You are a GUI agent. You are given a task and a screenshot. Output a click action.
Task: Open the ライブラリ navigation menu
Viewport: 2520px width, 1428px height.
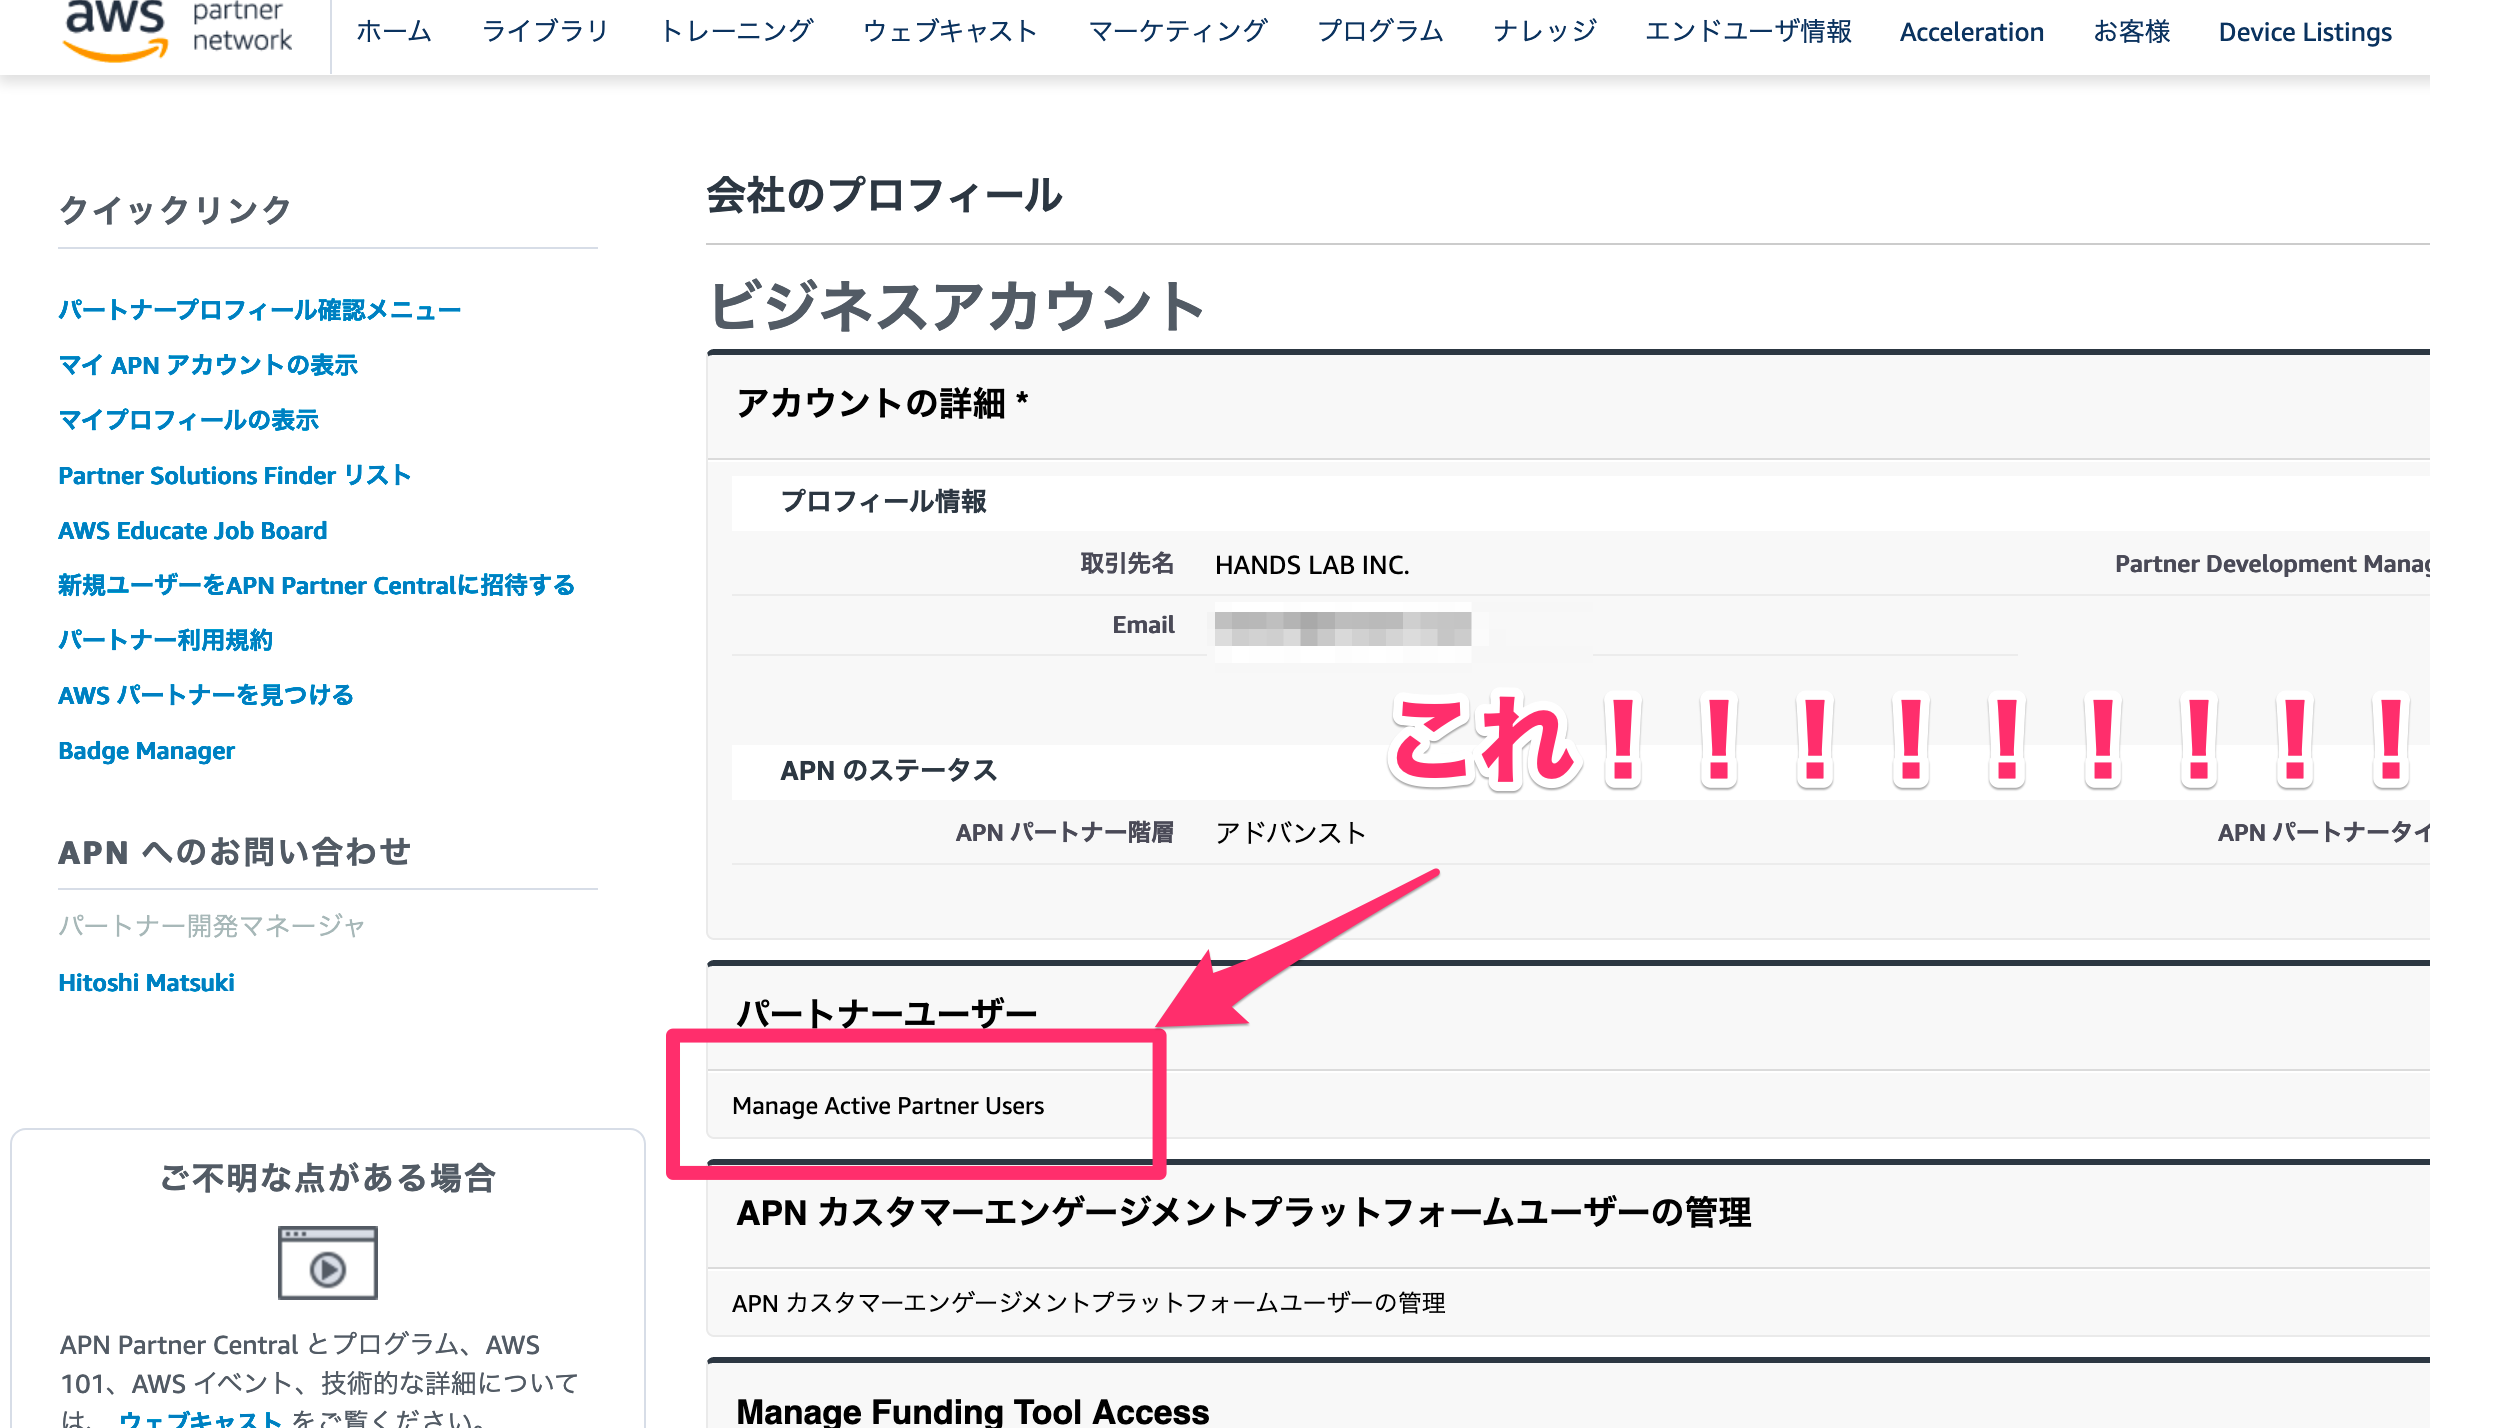click(545, 32)
